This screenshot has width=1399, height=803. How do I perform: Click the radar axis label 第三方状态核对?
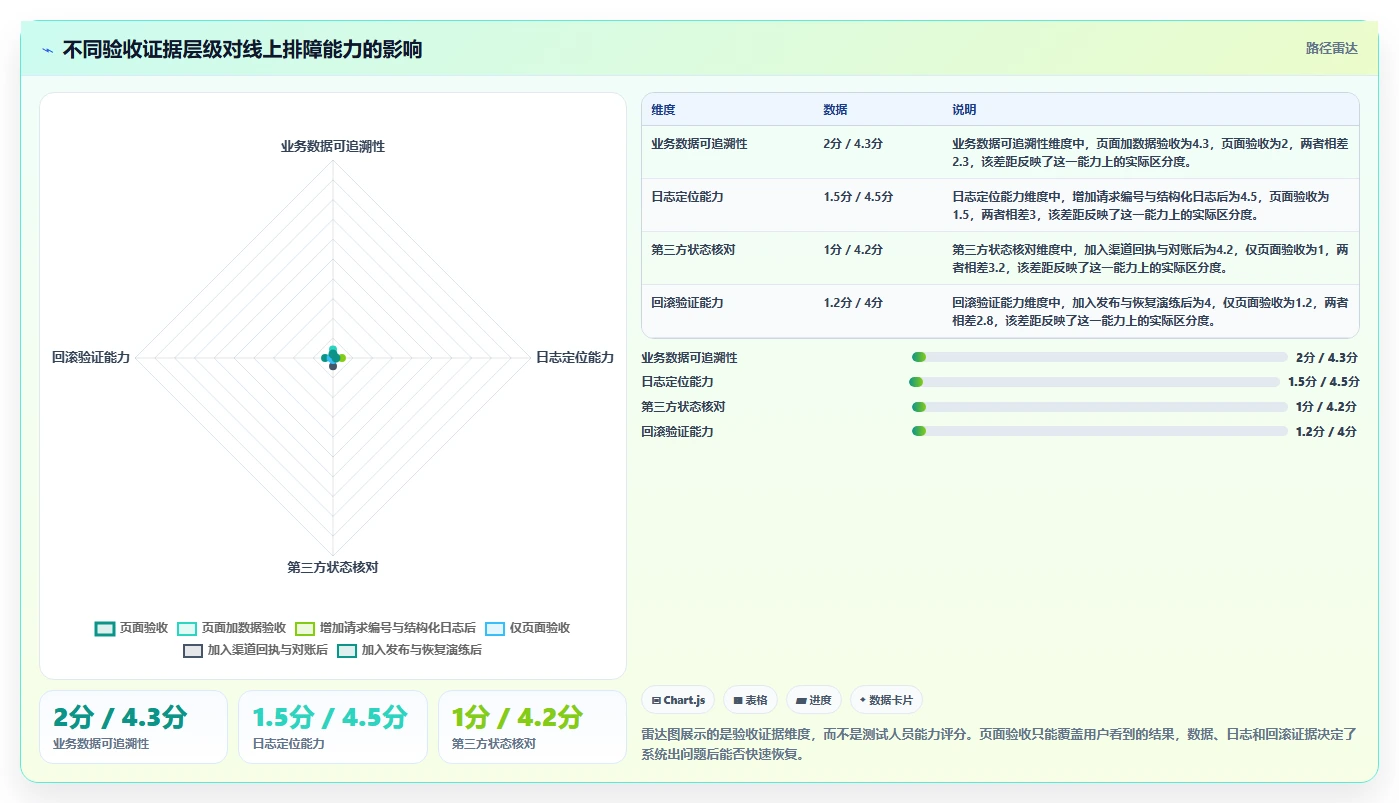(x=333, y=567)
